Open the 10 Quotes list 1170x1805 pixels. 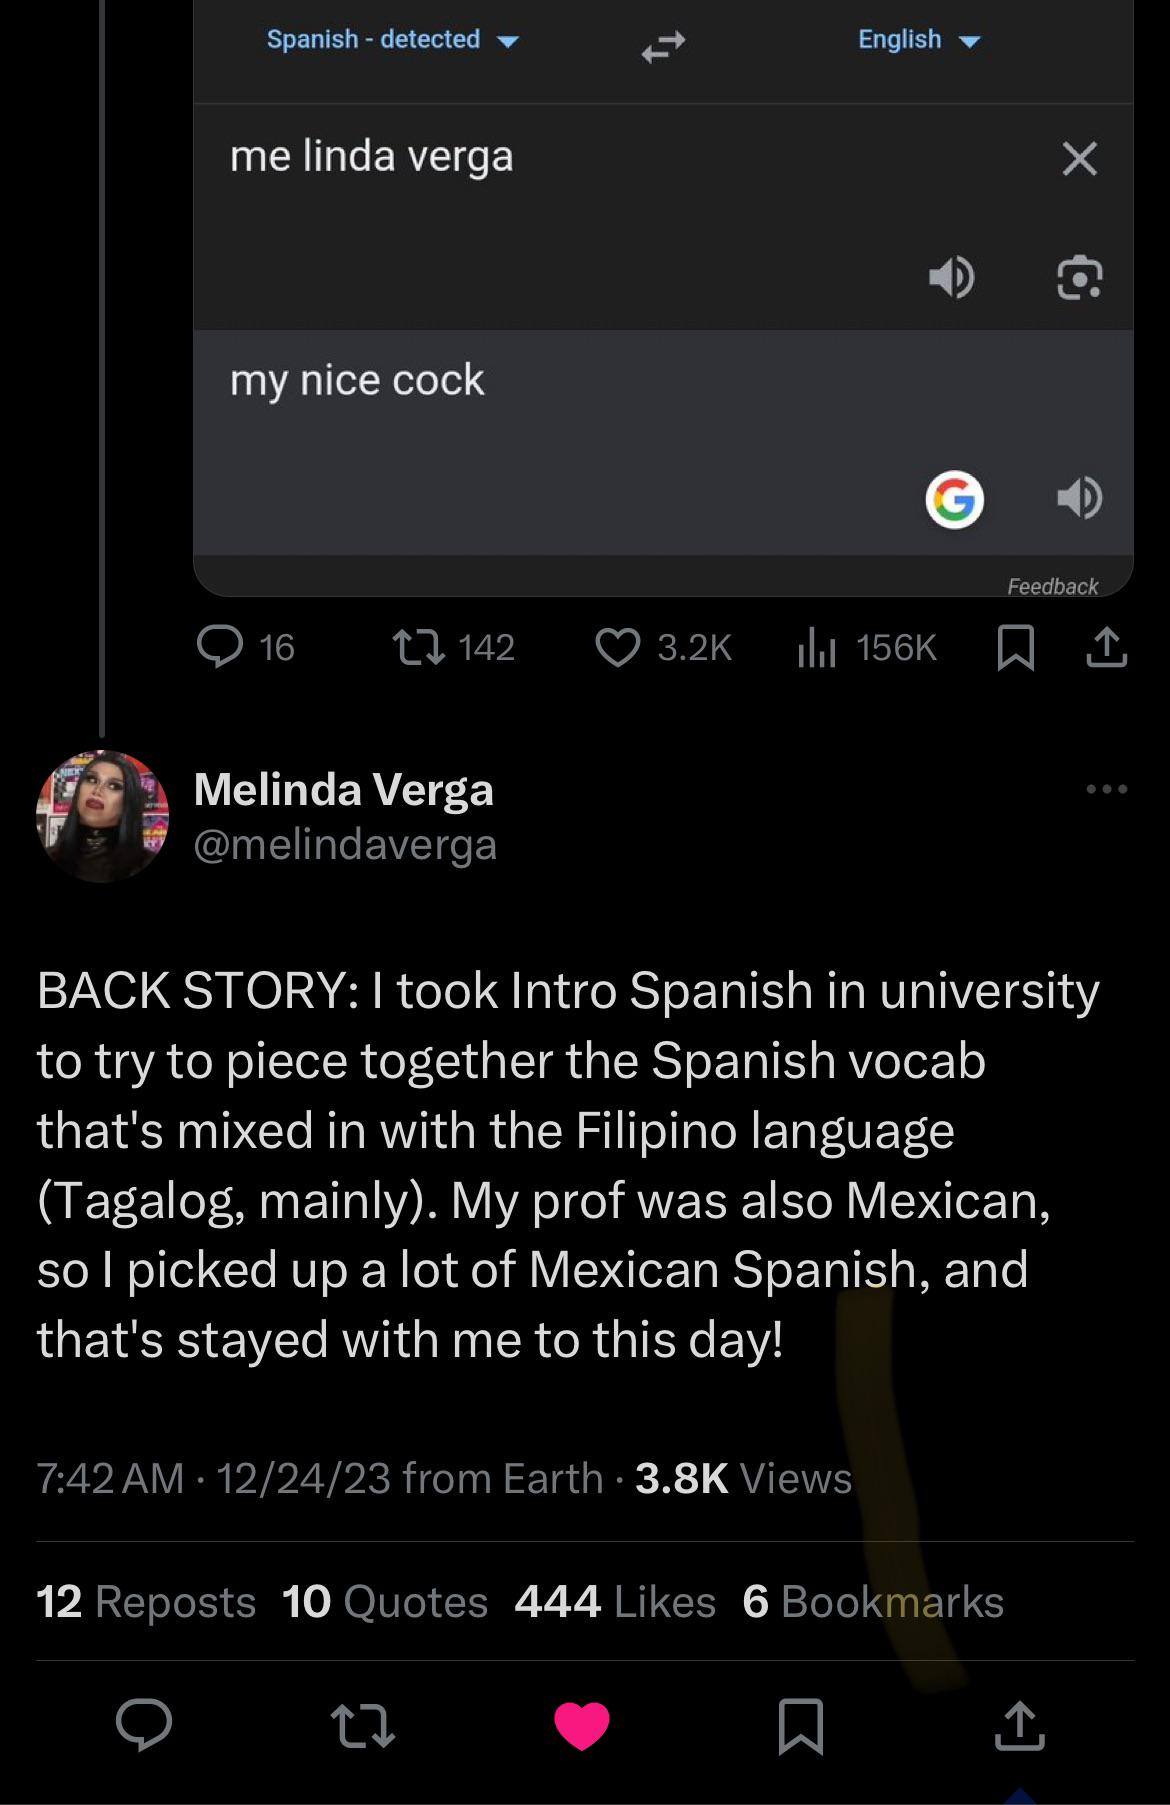point(385,1602)
